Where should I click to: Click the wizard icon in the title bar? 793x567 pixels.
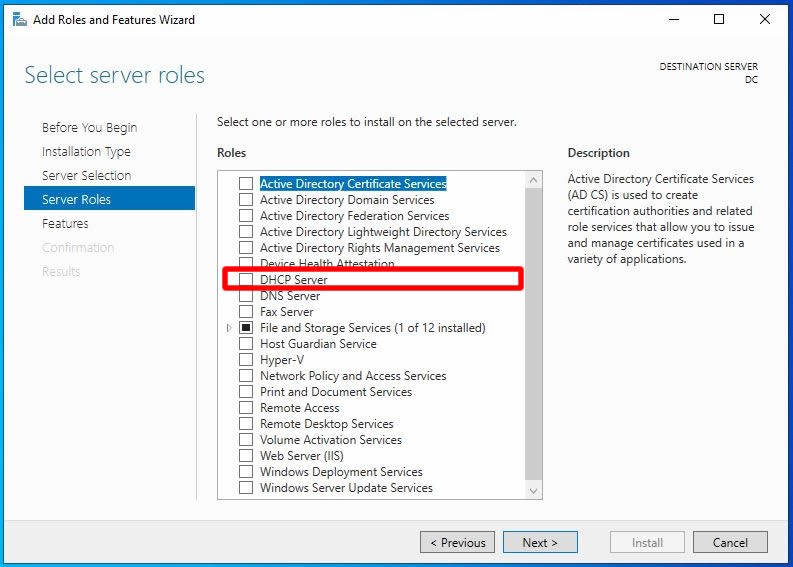coord(19,20)
